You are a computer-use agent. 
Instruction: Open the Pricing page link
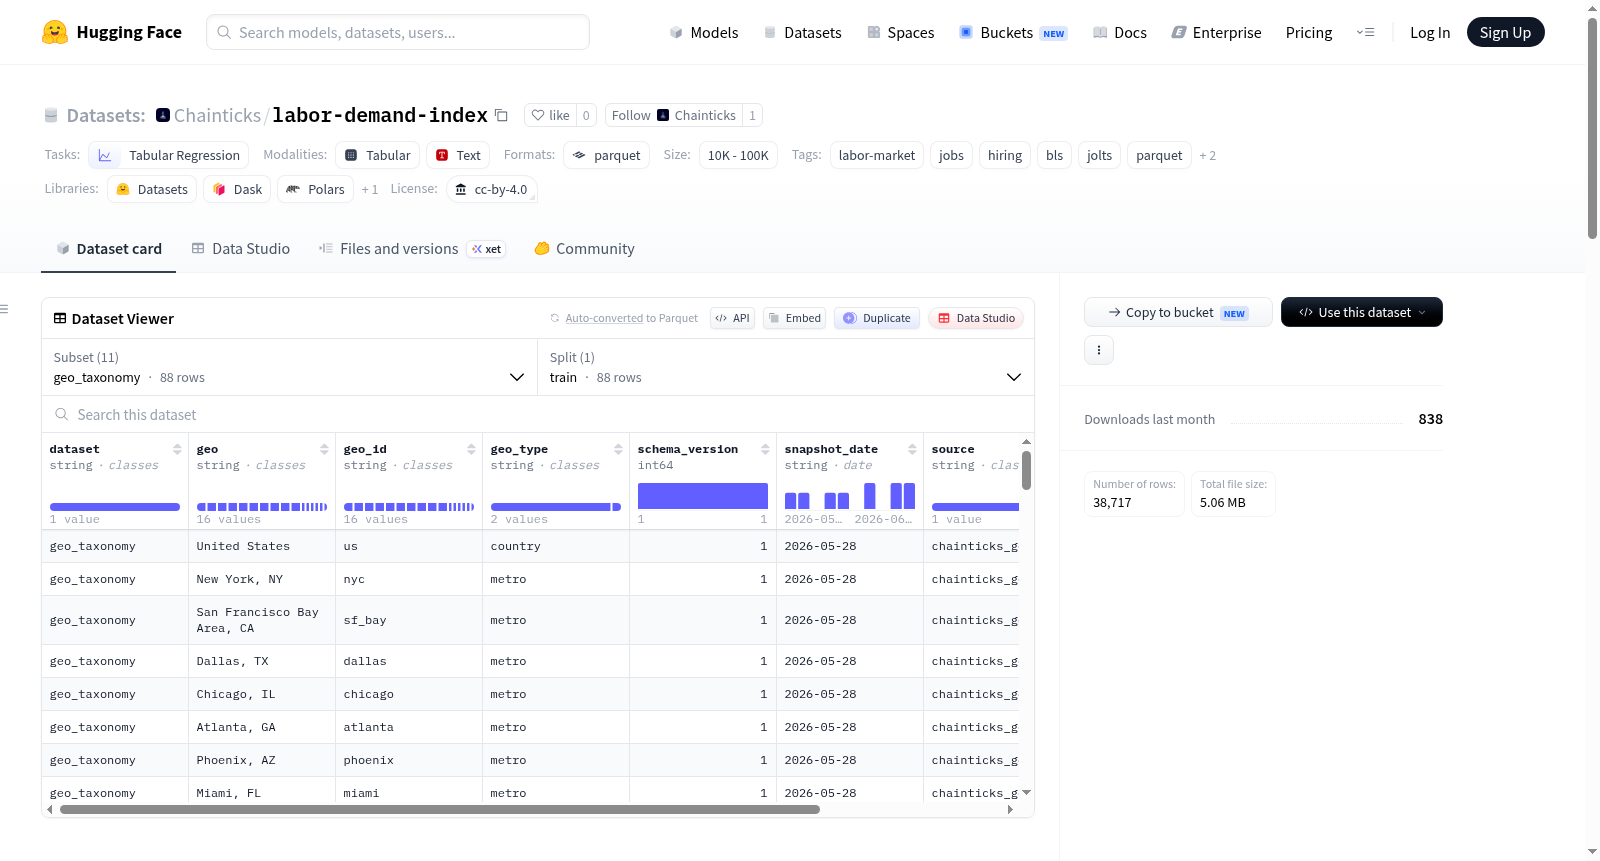pos(1309,32)
